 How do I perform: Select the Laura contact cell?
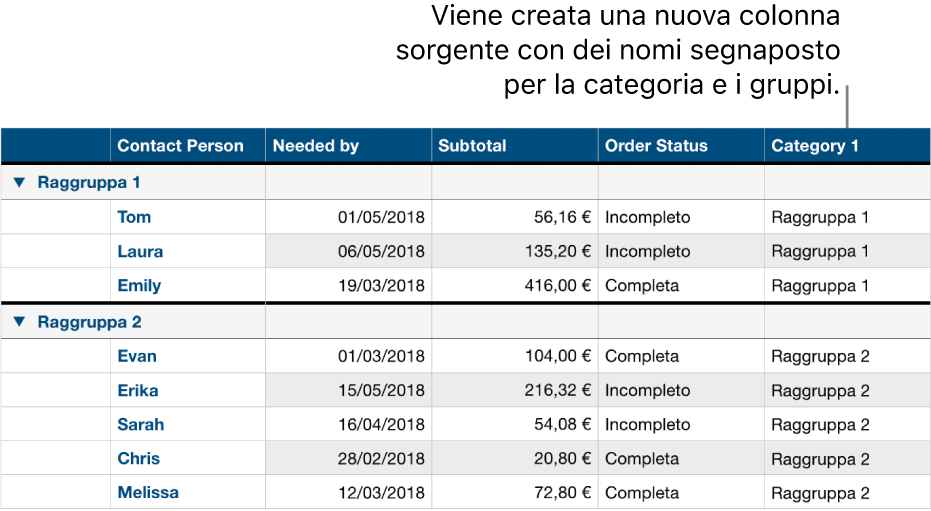(x=140, y=251)
